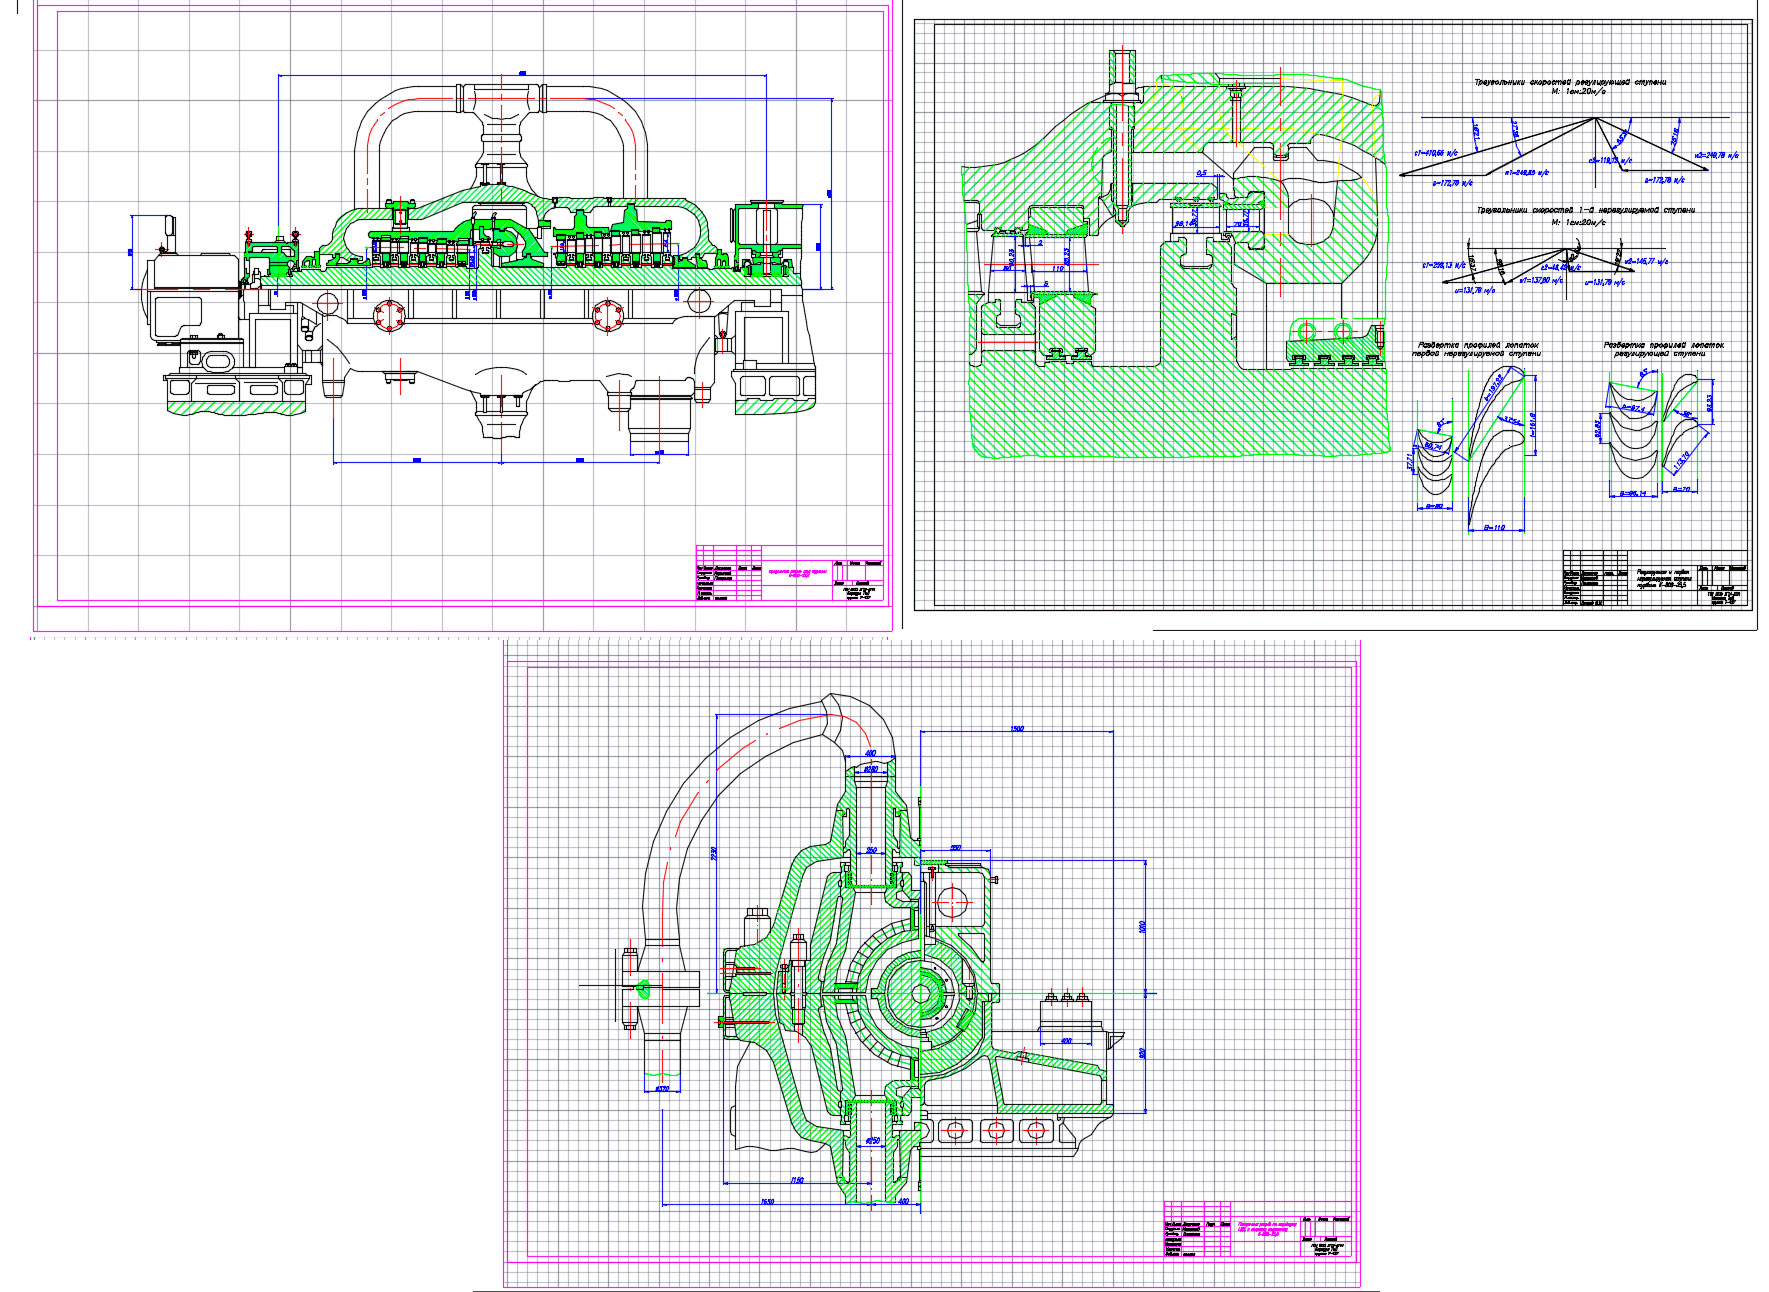This screenshot has width=1769, height=1292.
Task: Click the title block of the velocity triangles sheet
Action: click(1655, 578)
